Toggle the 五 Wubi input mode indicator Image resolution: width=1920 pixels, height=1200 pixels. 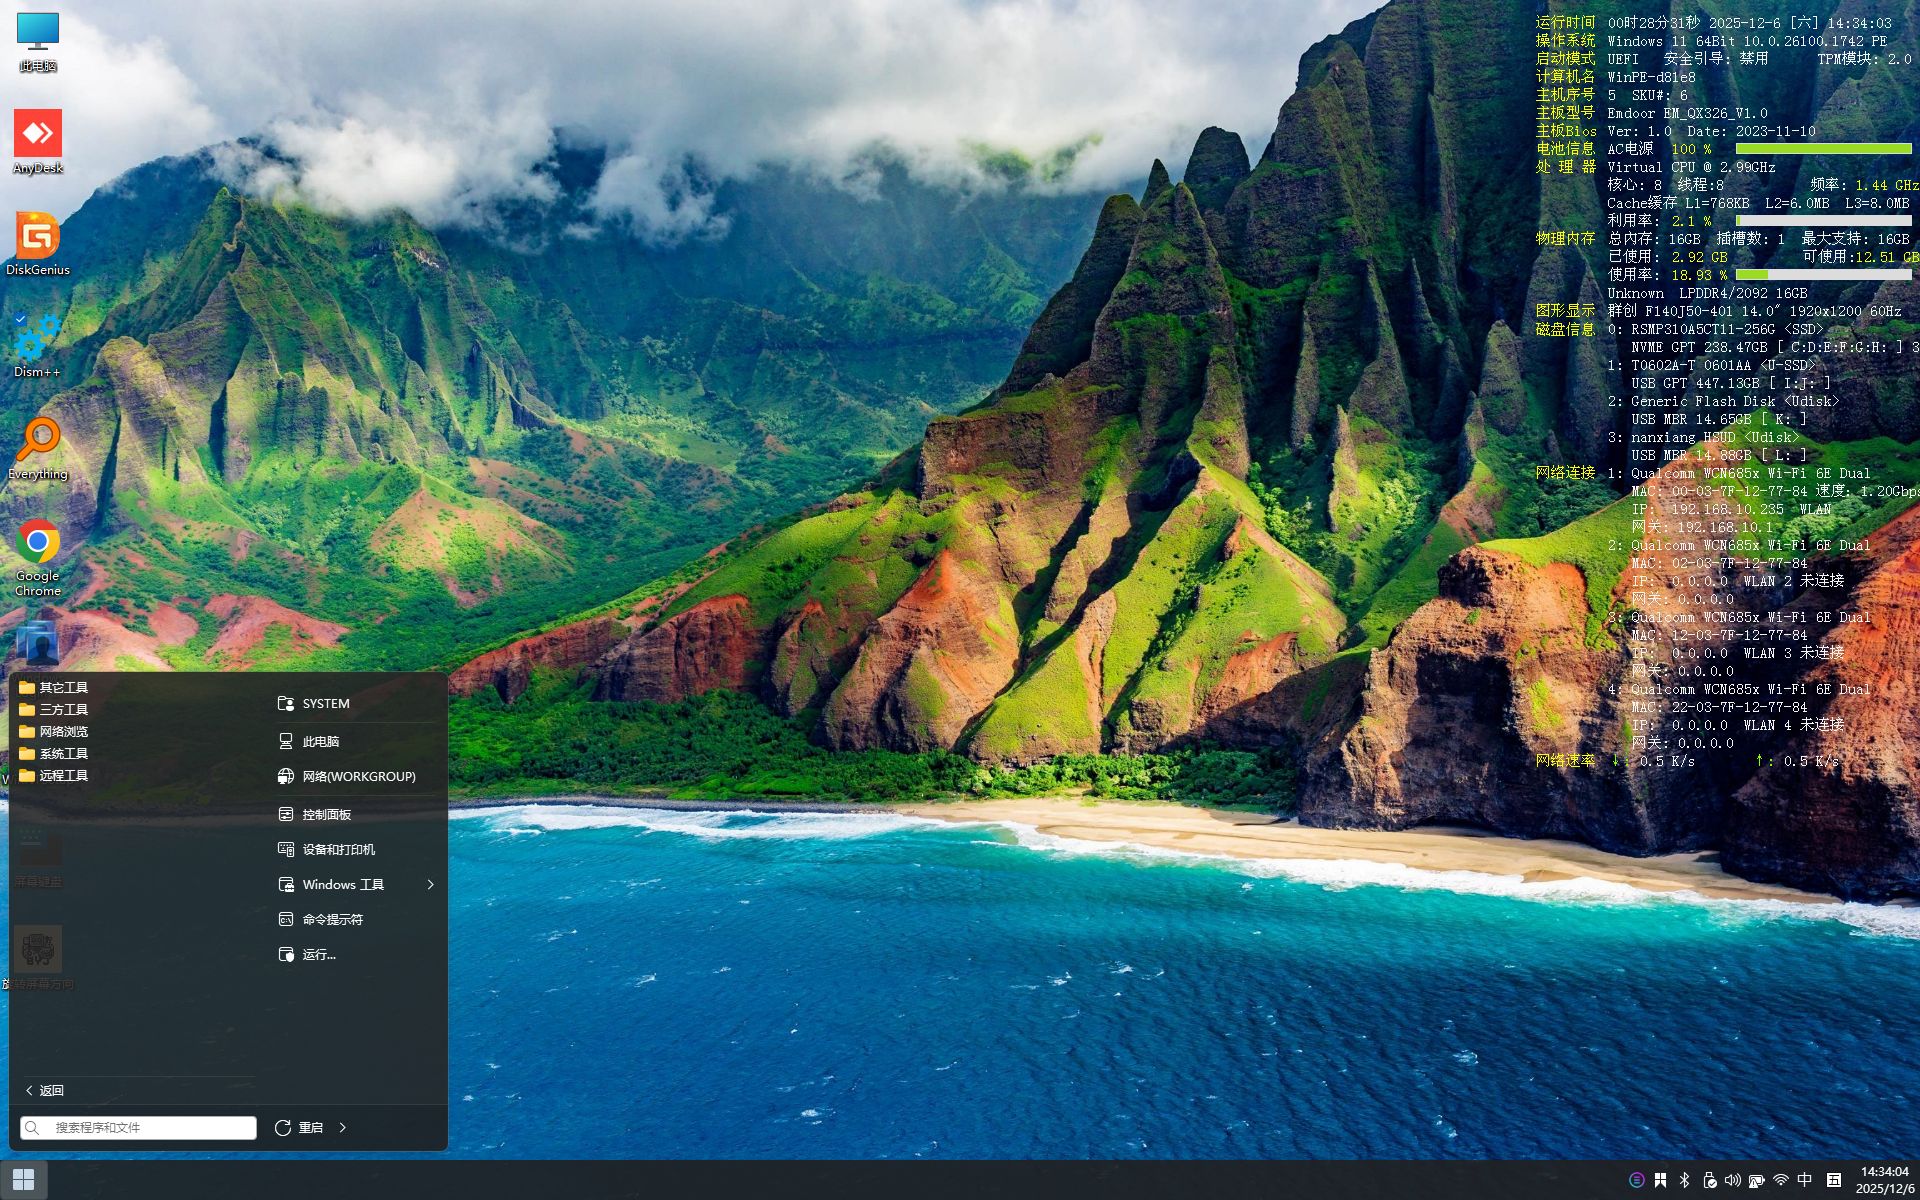coord(1834,1180)
